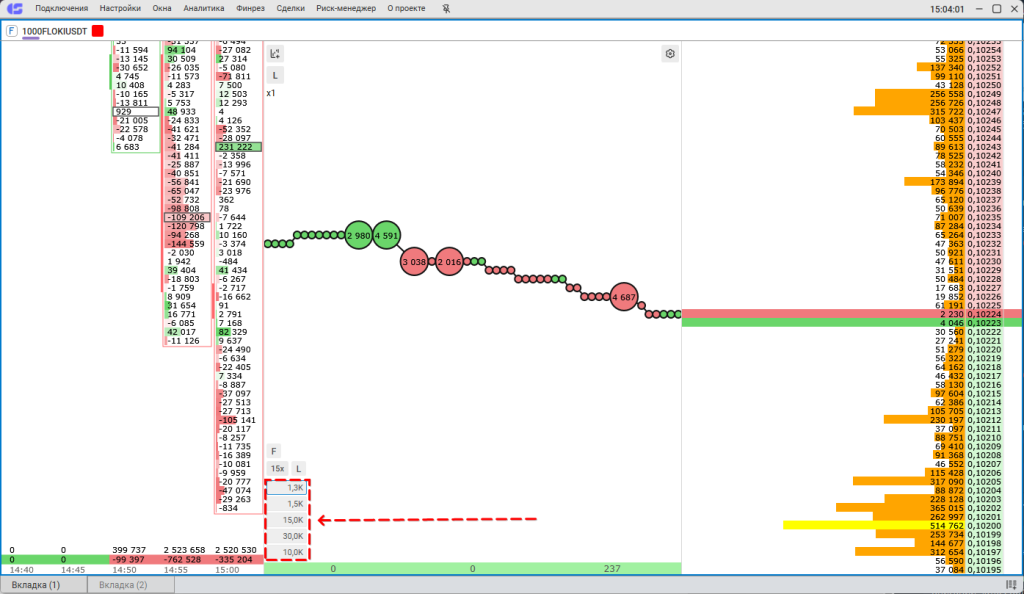Click the F button above 15x
This screenshot has height=594, width=1024.
coord(274,451)
